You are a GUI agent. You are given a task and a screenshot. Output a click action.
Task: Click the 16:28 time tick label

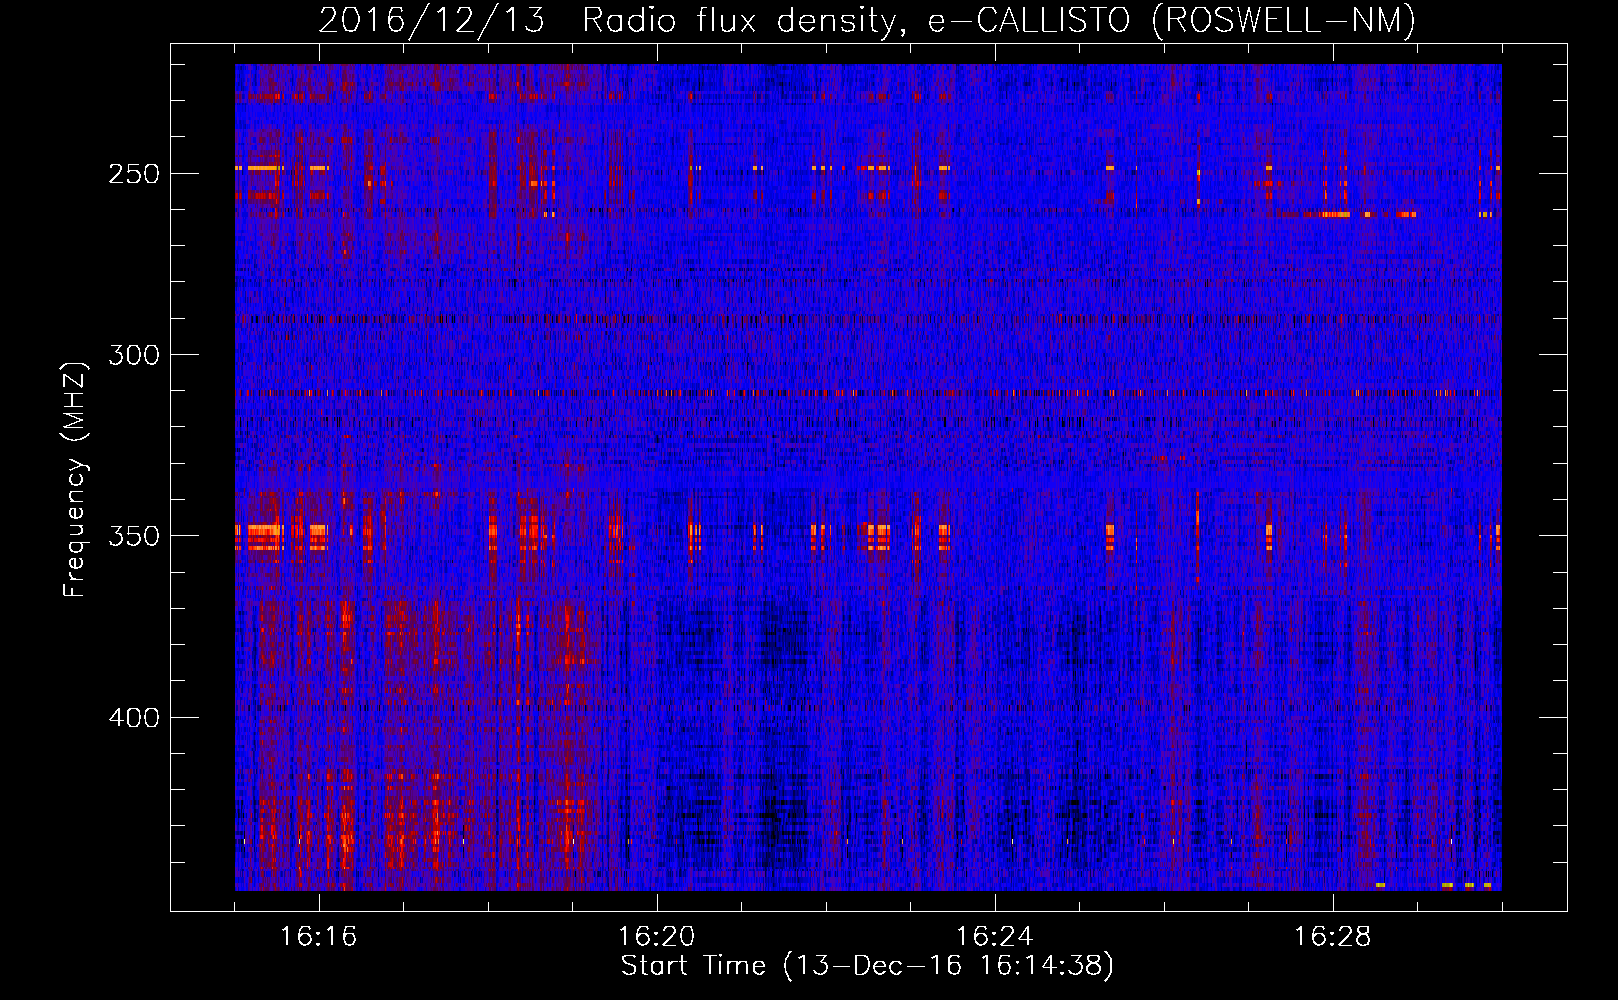(x=1332, y=937)
